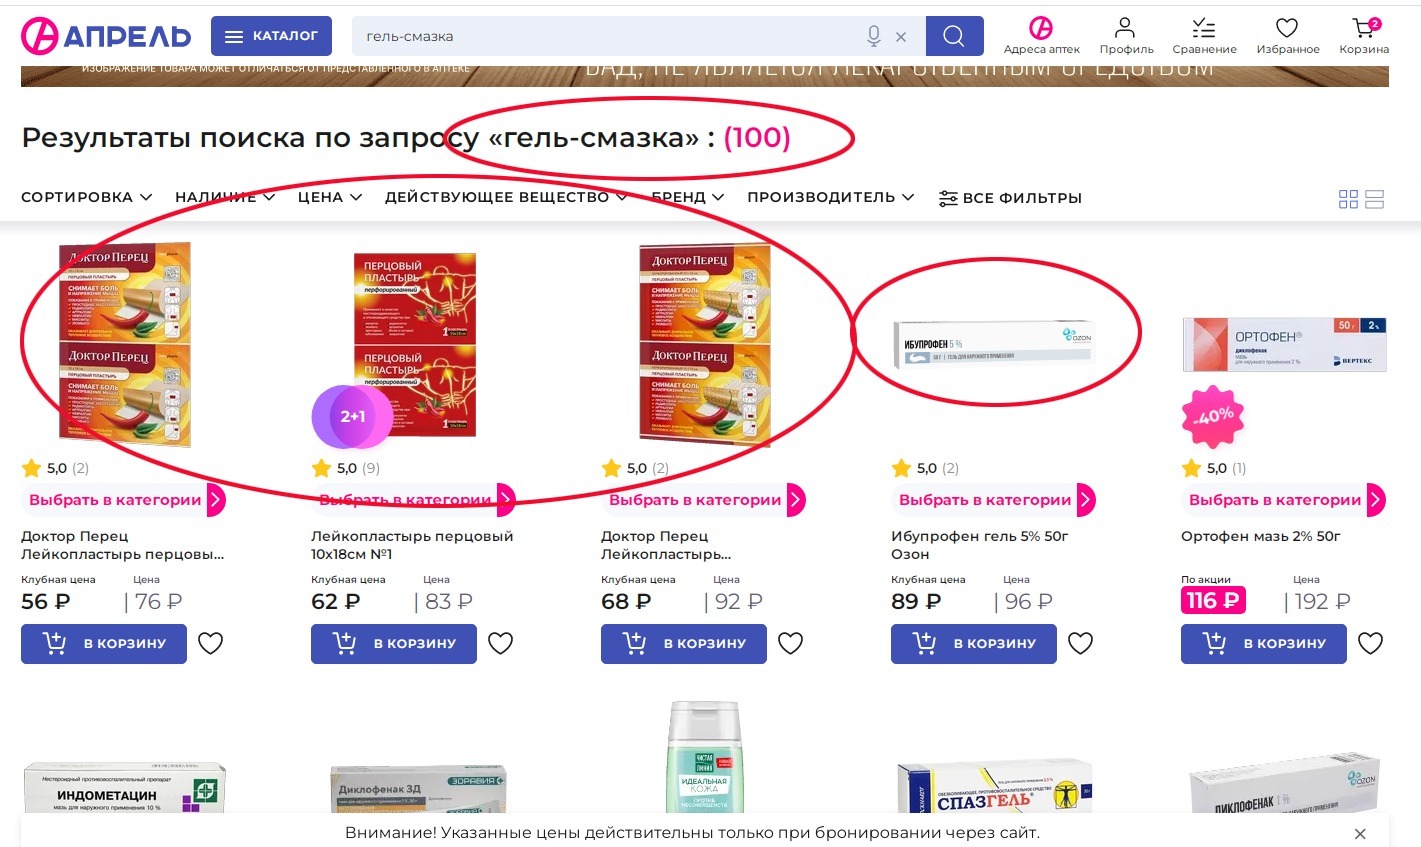Add Ибупрофен гель 5% to cart

(x=973, y=643)
